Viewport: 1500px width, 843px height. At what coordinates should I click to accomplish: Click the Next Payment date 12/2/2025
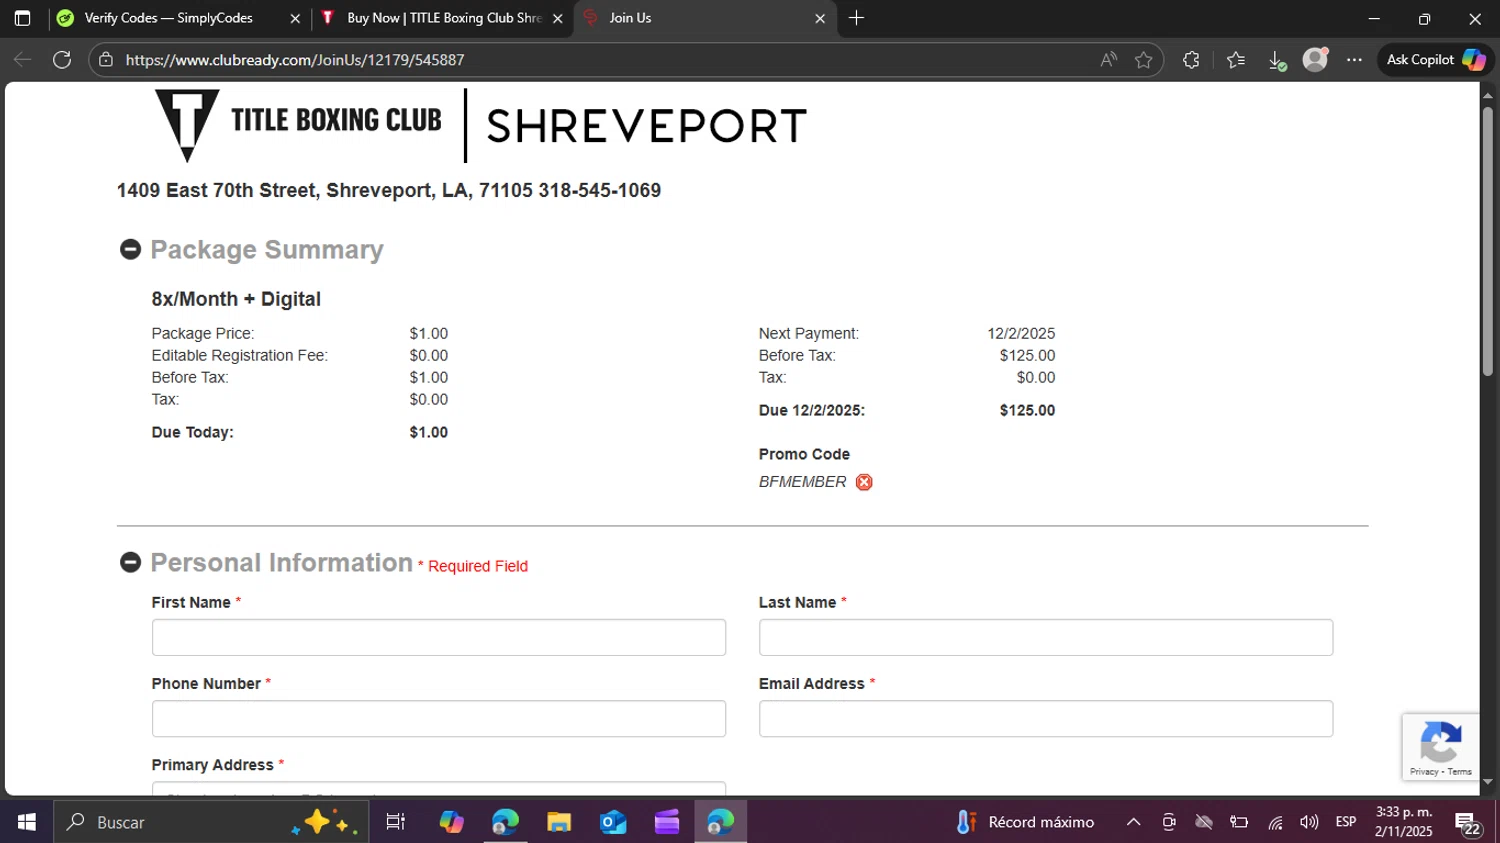click(1021, 333)
